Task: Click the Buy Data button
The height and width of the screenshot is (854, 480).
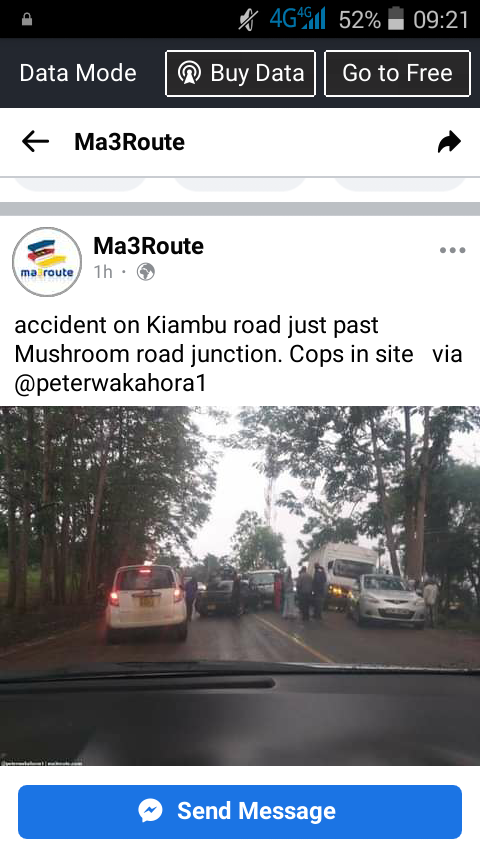Action: (240, 73)
